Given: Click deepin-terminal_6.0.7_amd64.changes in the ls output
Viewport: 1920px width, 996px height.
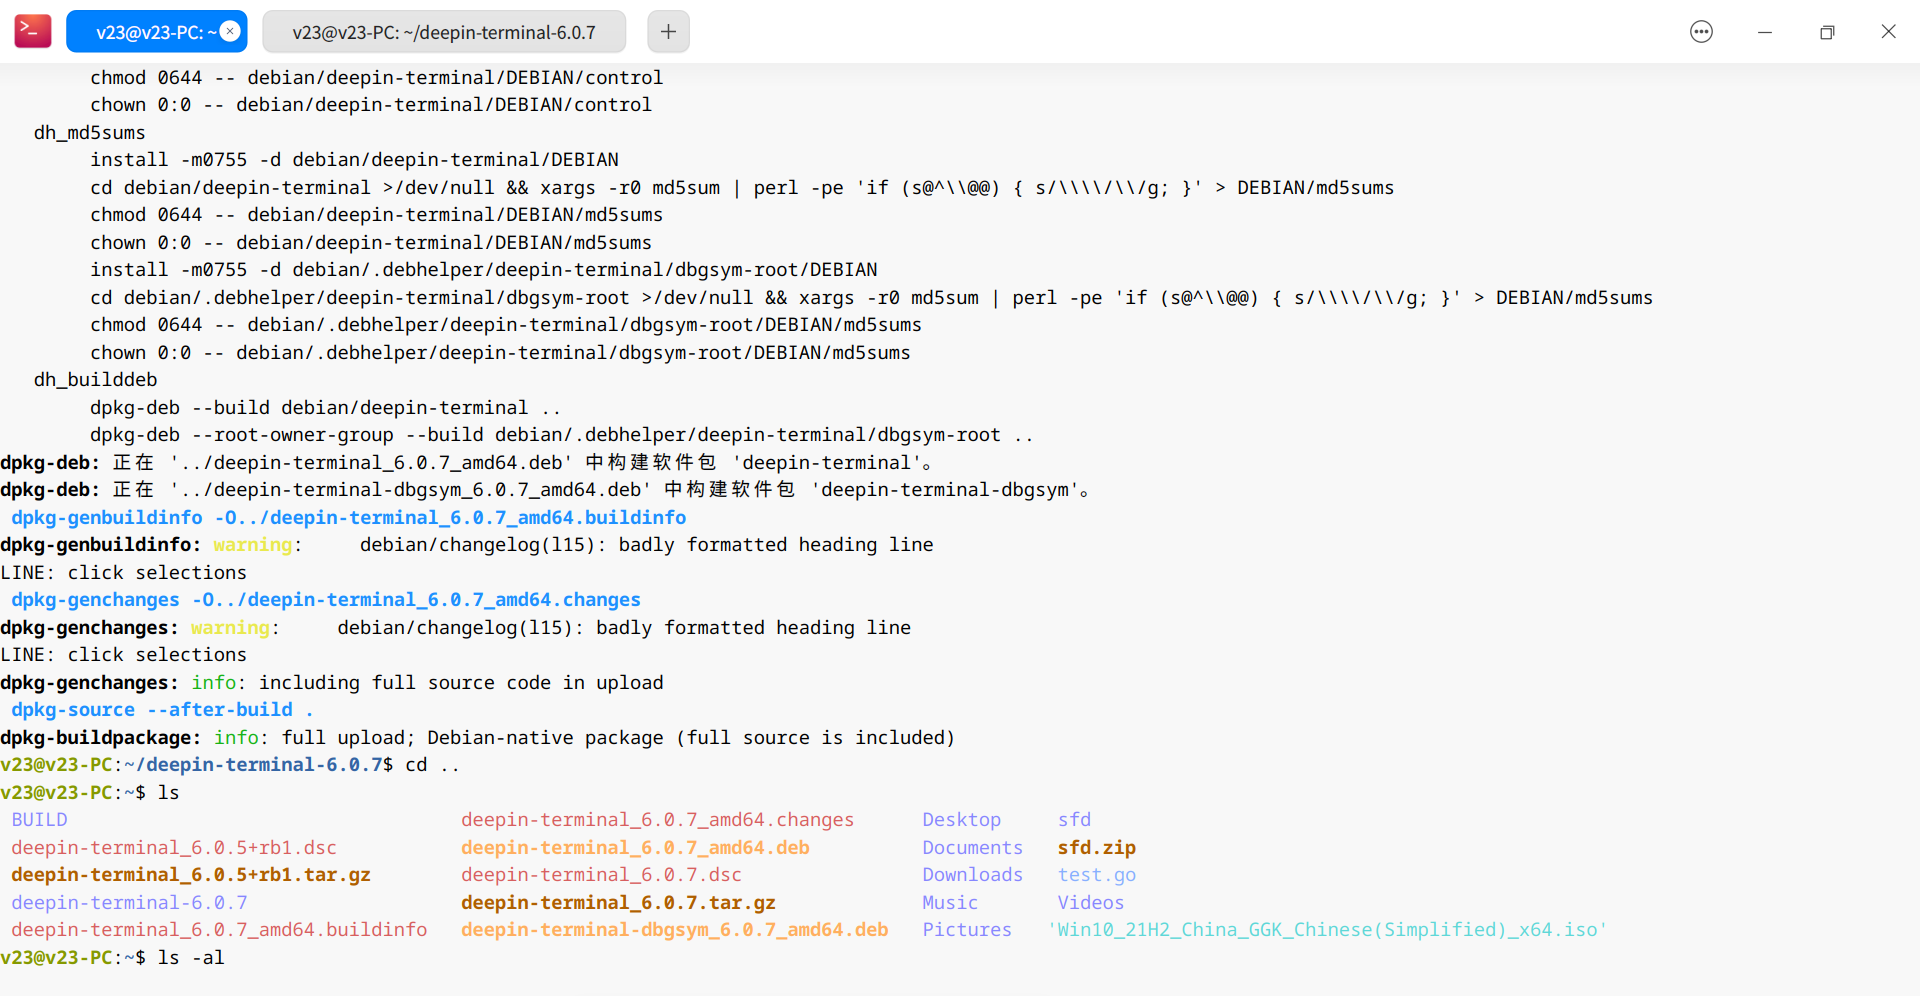Looking at the screenshot, I should tap(658, 820).
